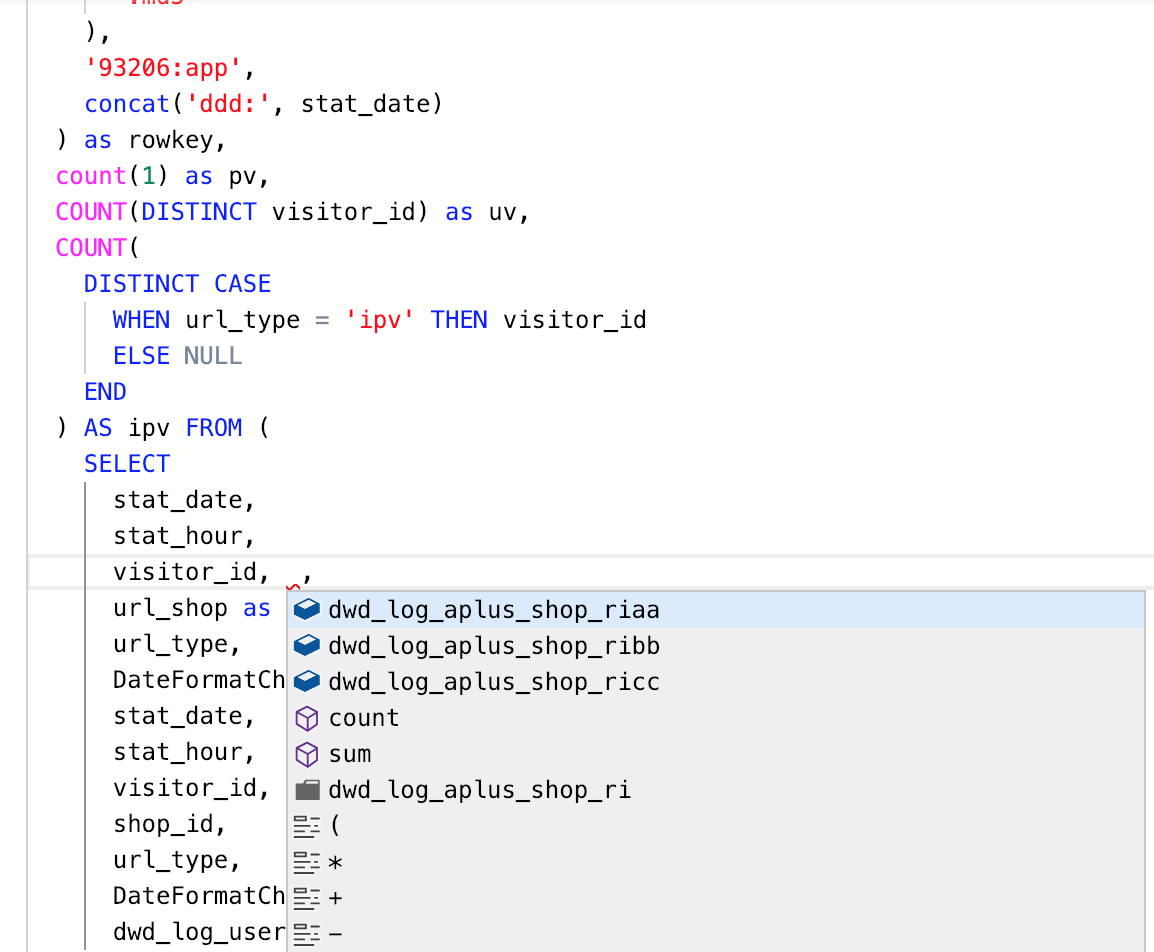1154x952 pixels.
Task: Select the plus operator suggestion
Action: coord(715,898)
